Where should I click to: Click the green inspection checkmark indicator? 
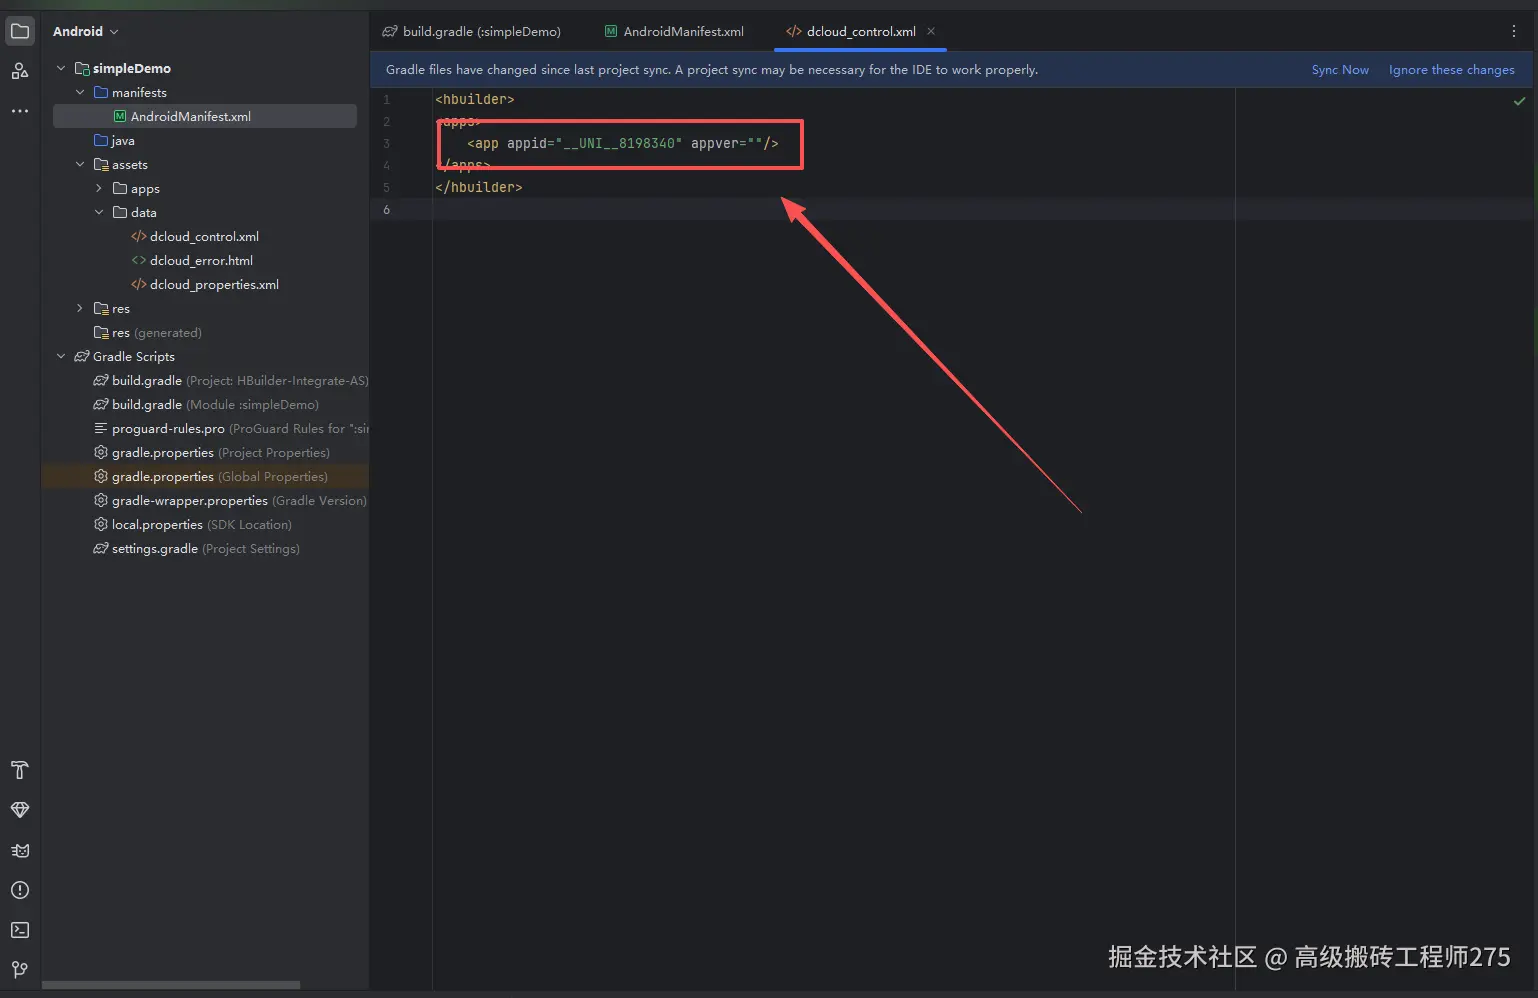[x=1519, y=101]
